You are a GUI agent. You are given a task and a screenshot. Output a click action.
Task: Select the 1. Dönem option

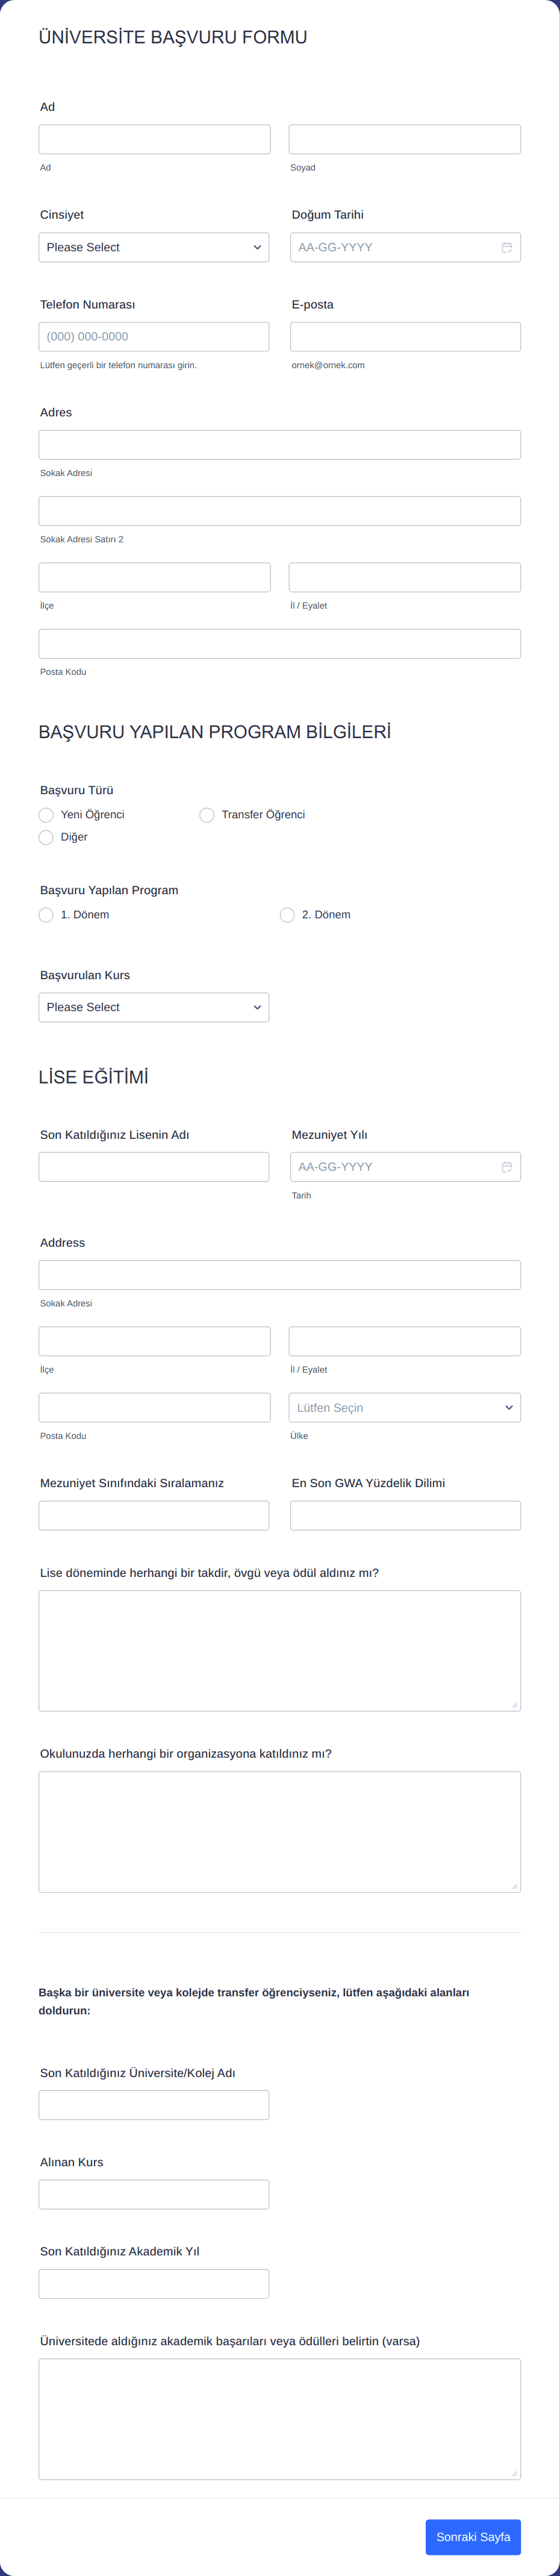46,914
